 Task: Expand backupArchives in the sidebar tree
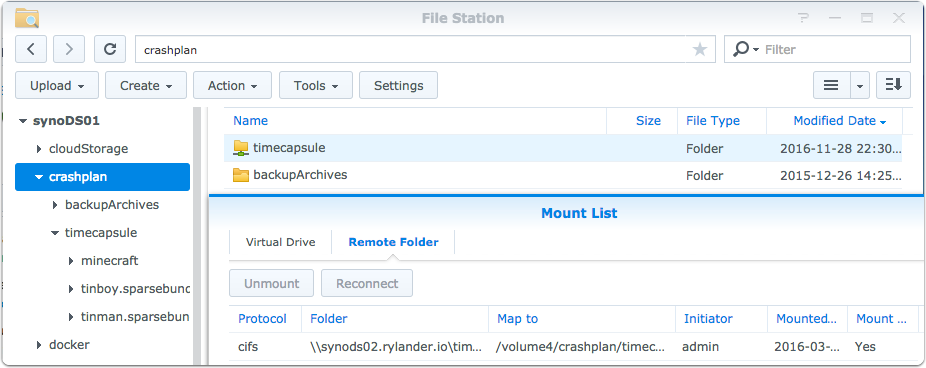pos(55,205)
